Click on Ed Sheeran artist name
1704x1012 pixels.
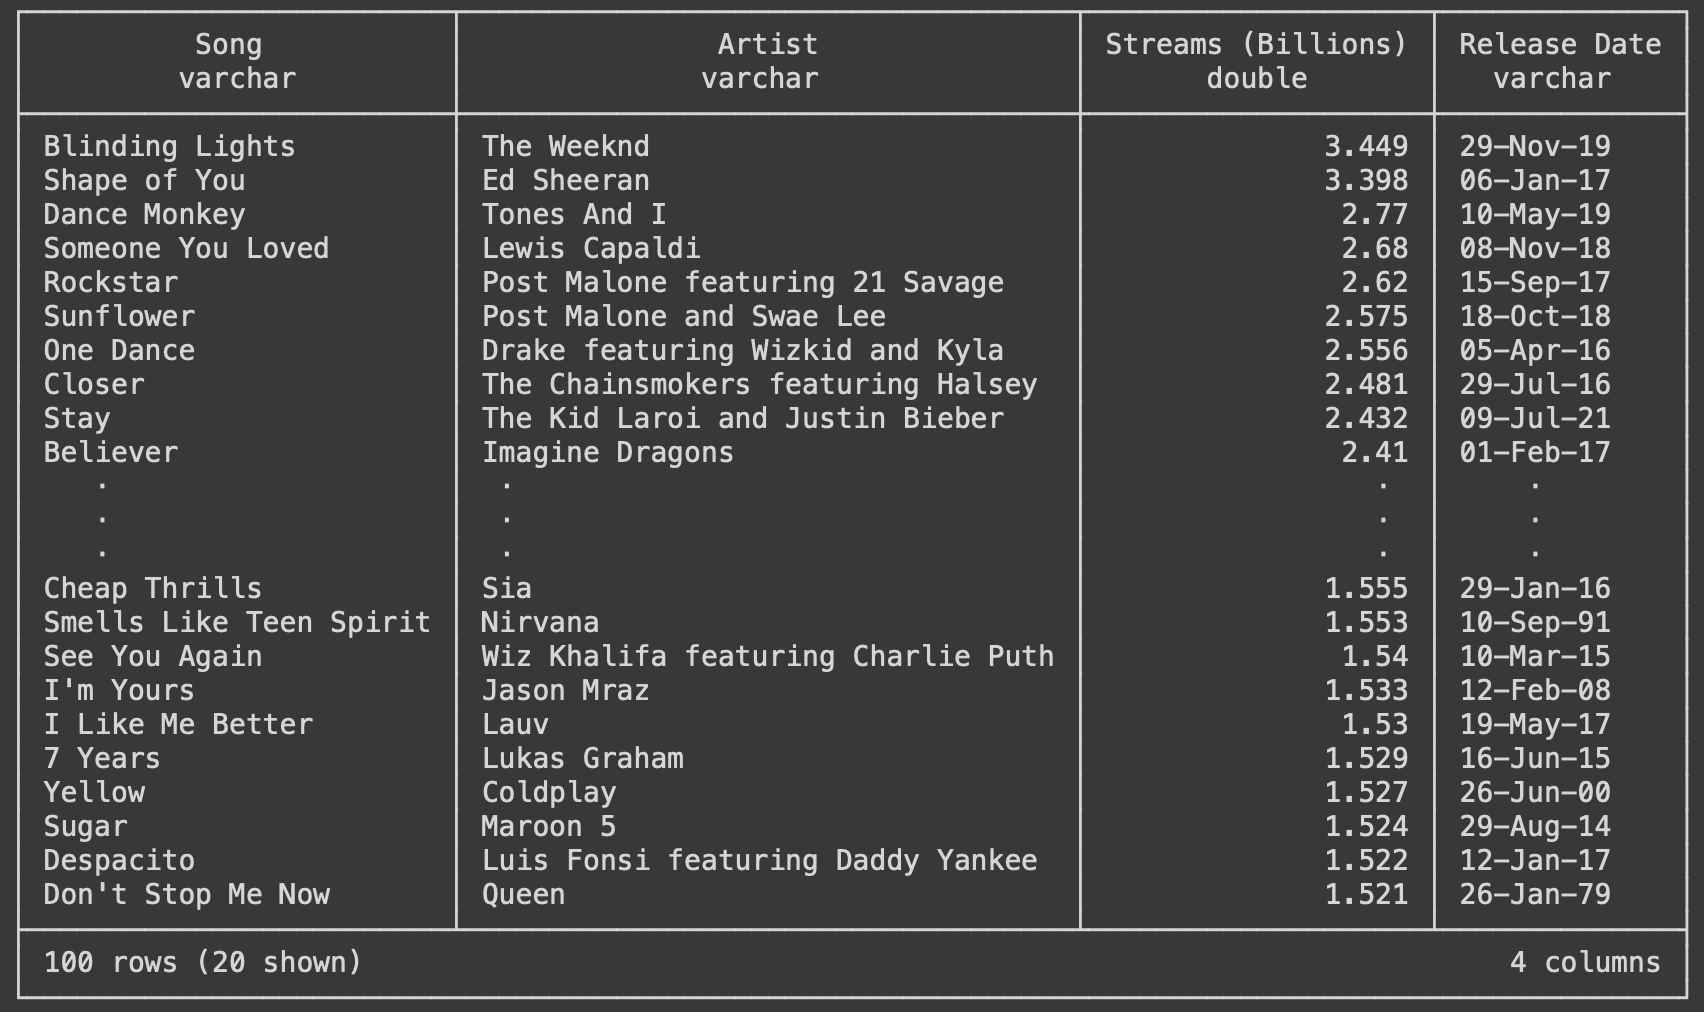pos(565,181)
